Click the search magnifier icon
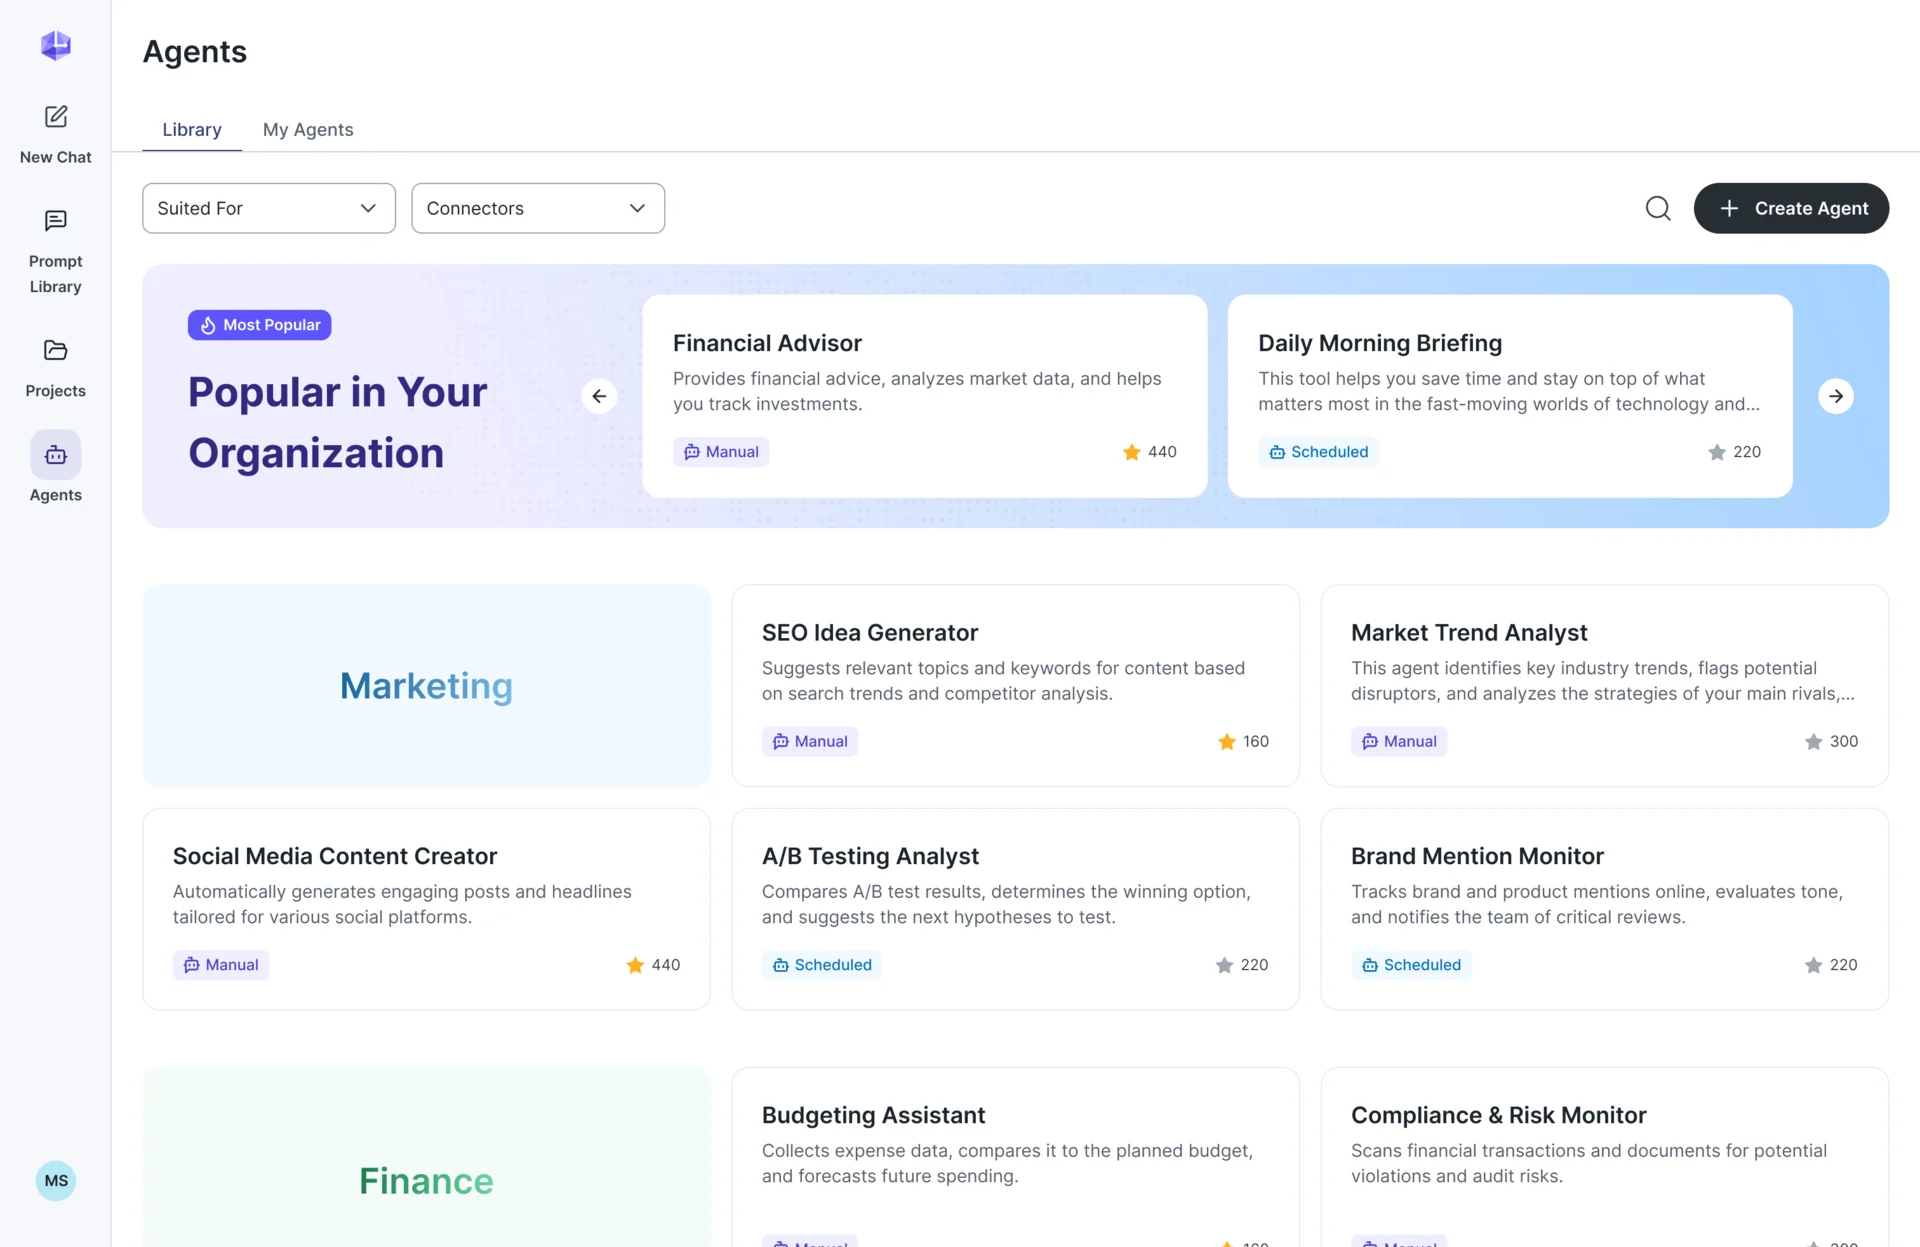1920x1247 pixels. (x=1658, y=208)
